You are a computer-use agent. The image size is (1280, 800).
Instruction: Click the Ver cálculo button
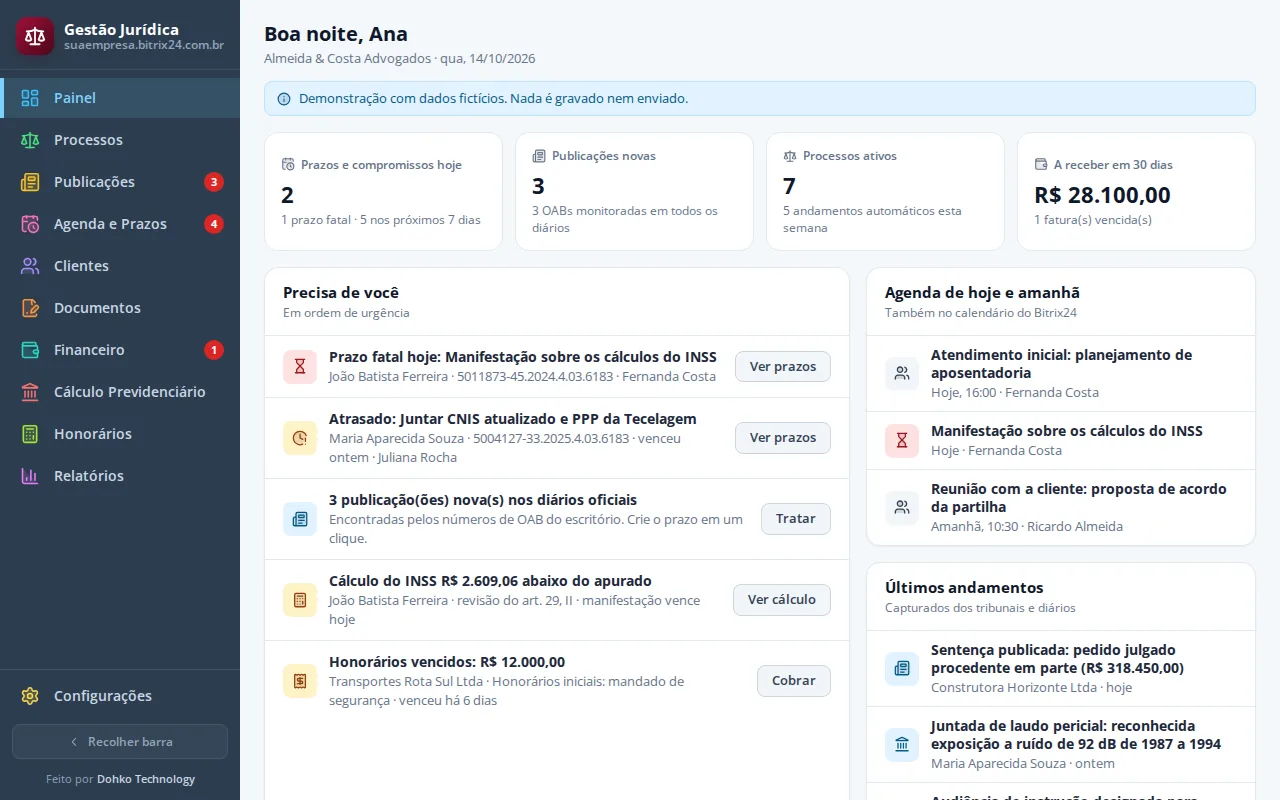[x=782, y=600]
